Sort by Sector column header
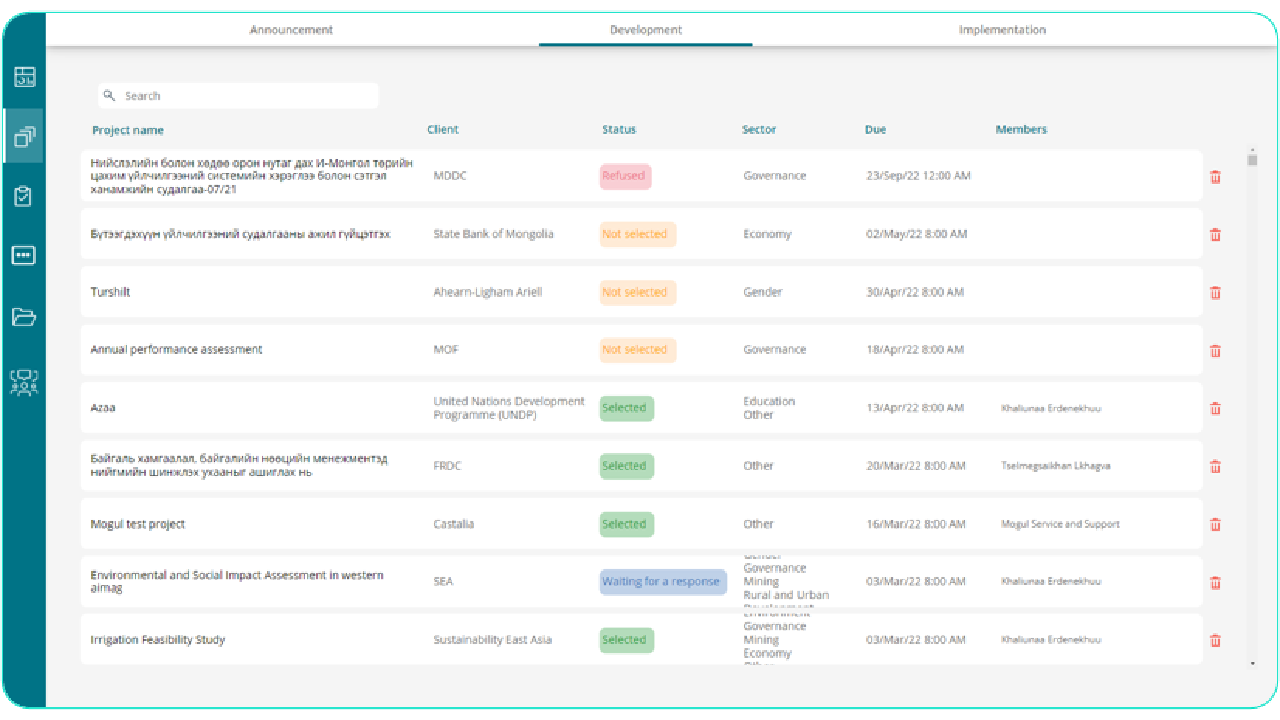The image size is (1280, 720). click(x=759, y=130)
